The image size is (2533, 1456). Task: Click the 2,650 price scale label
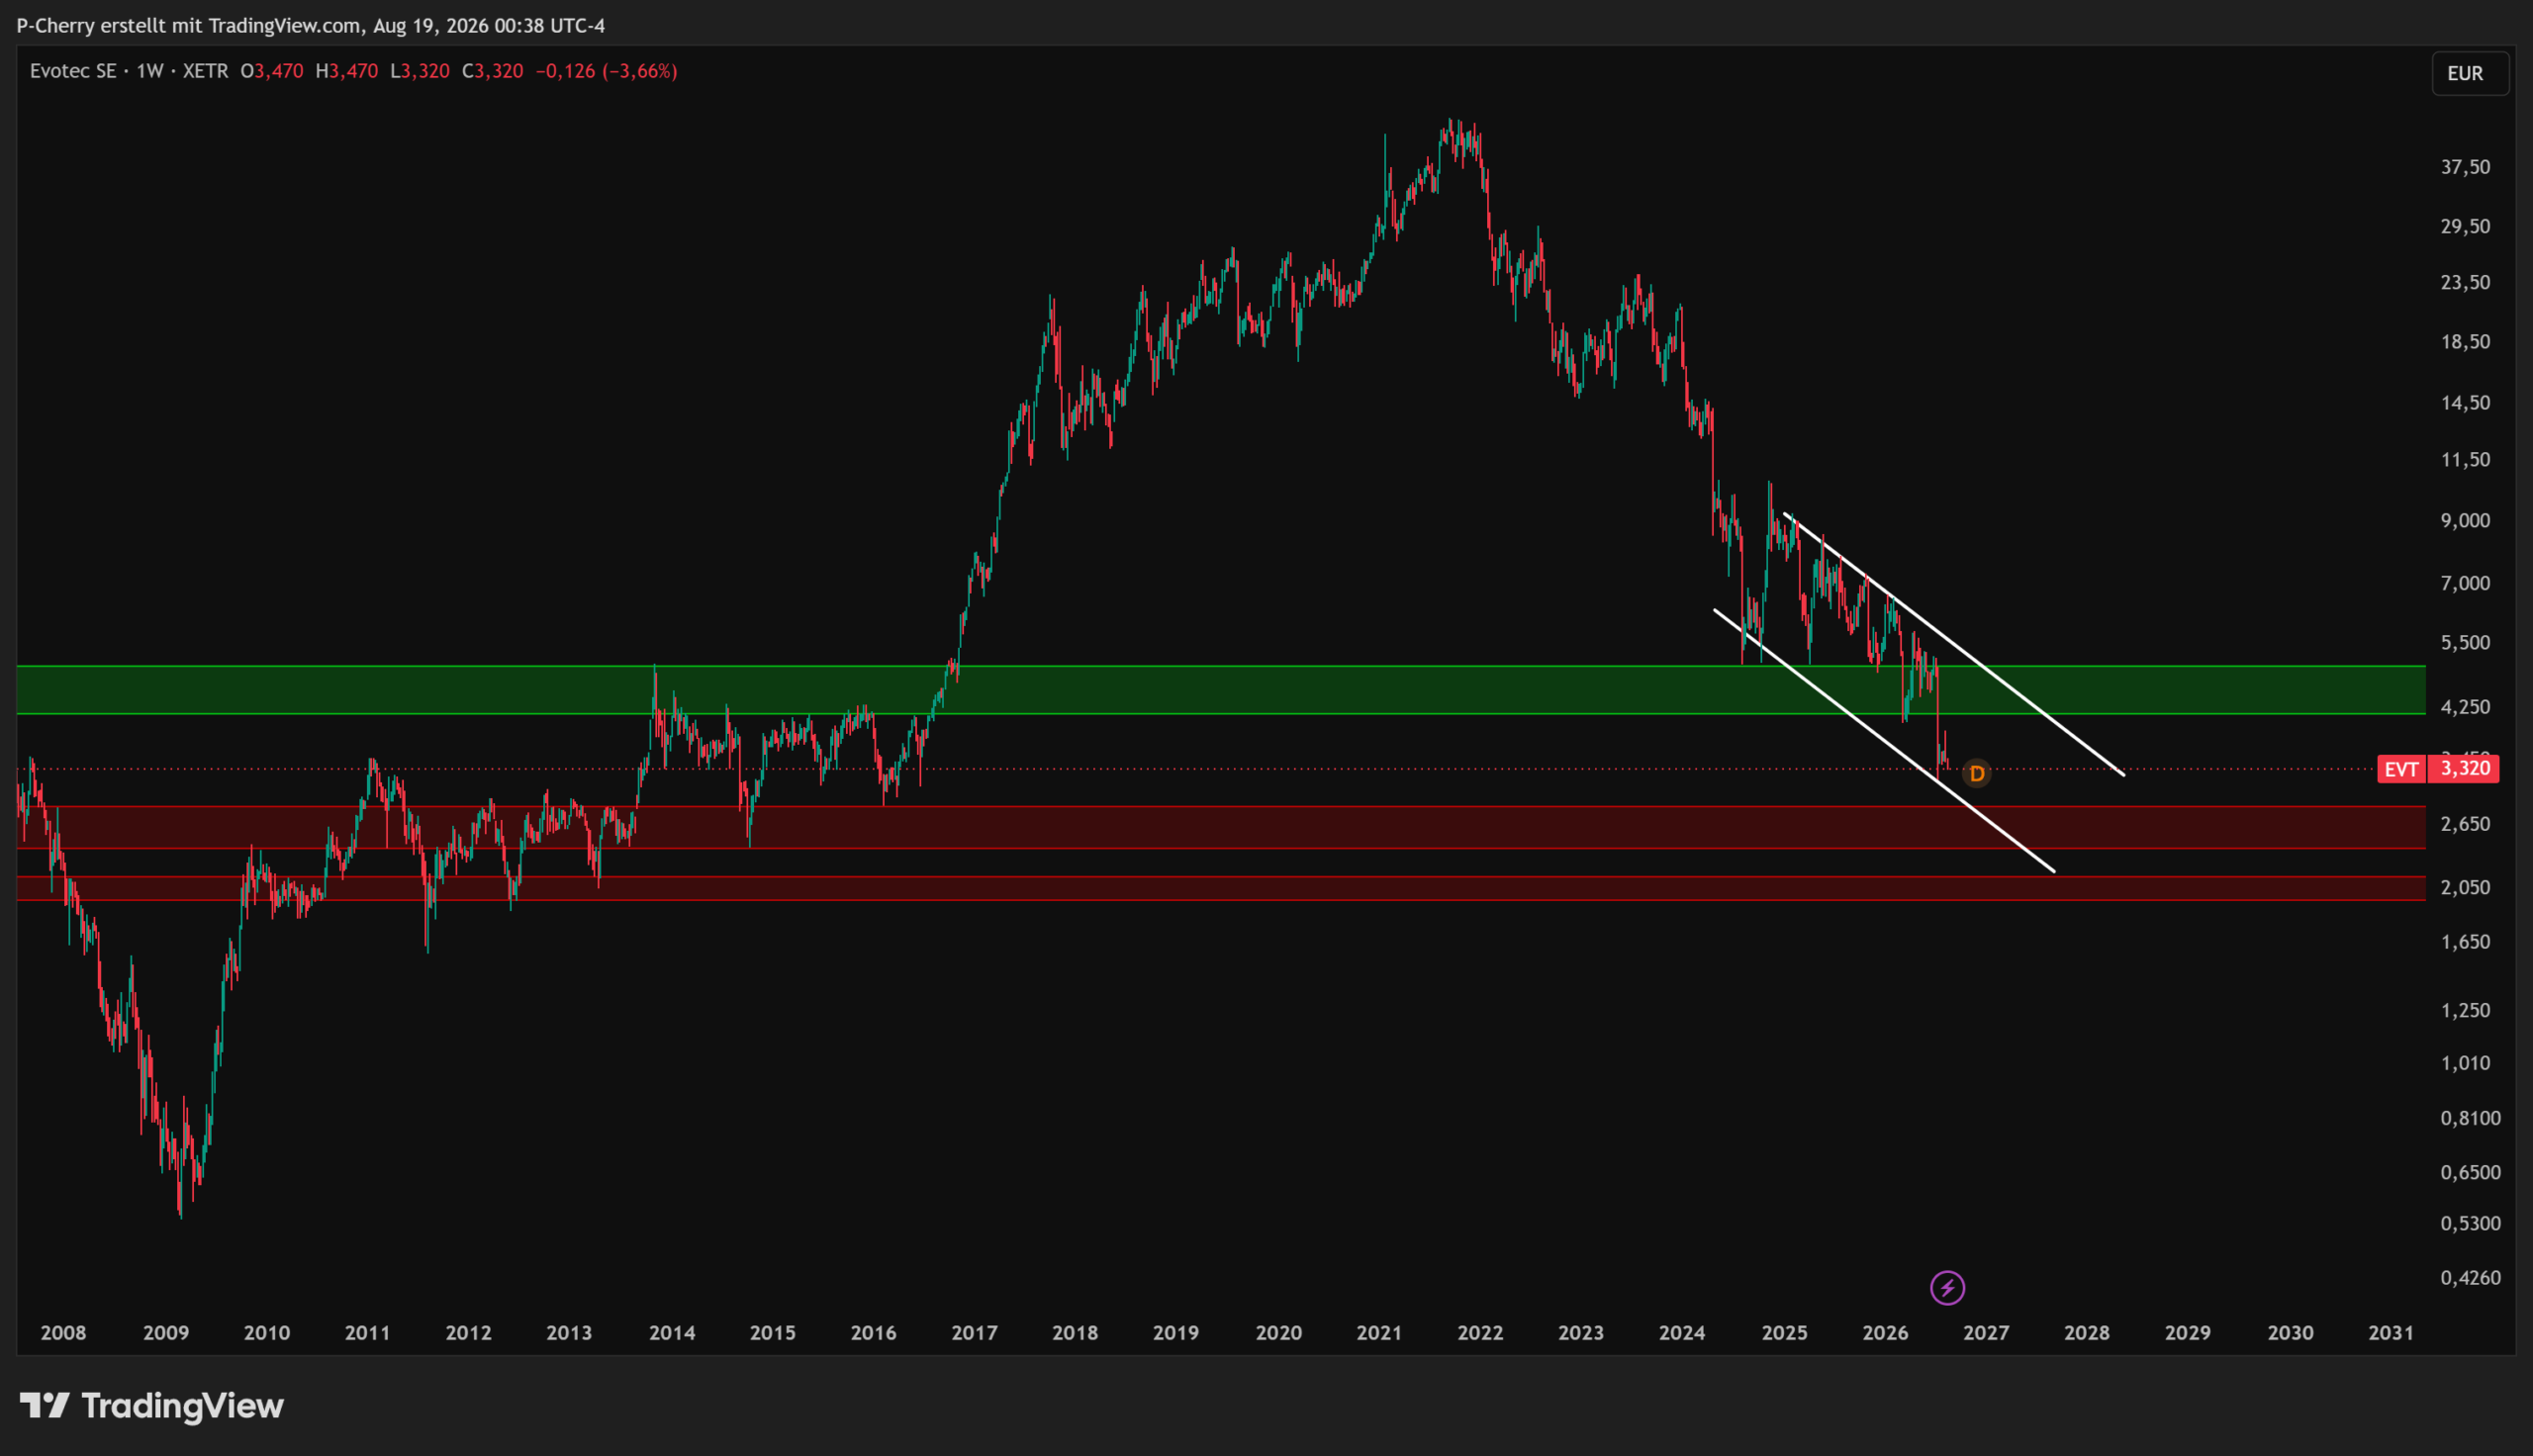(x=2466, y=824)
